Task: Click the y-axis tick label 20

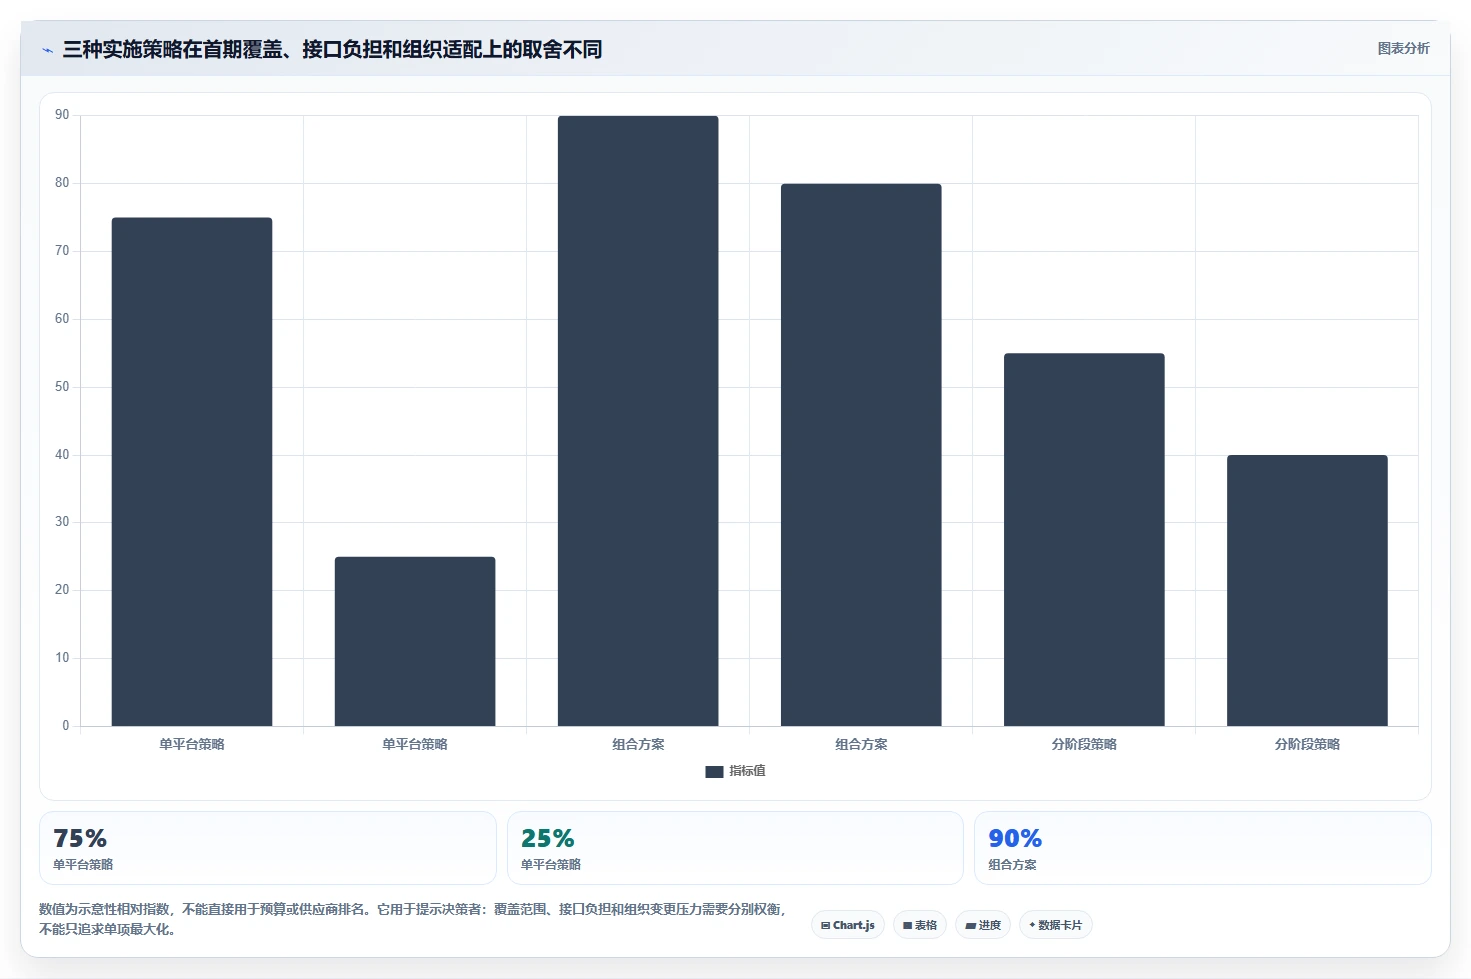Action: [x=62, y=590]
